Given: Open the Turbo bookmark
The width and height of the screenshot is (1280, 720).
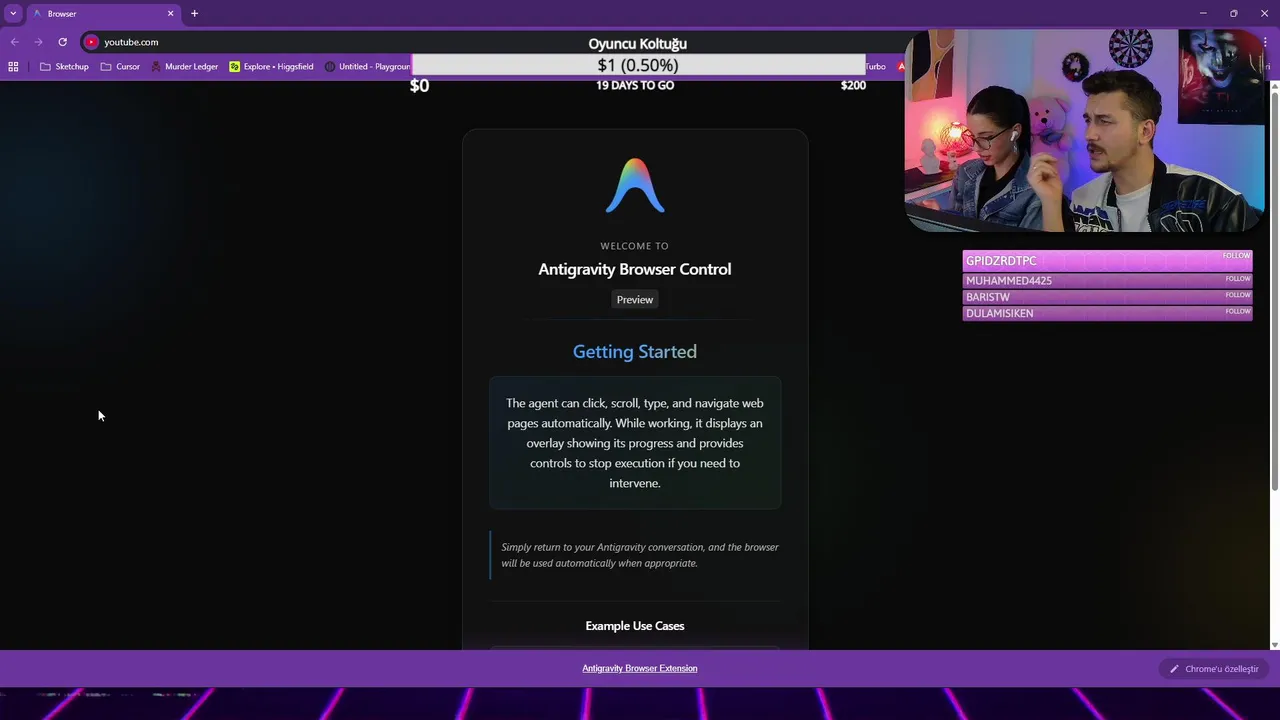Looking at the screenshot, I should (x=875, y=67).
